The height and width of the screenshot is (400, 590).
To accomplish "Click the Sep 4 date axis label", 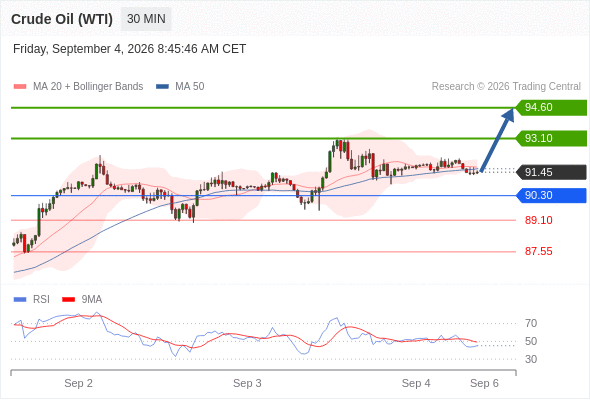I will tap(416, 383).
